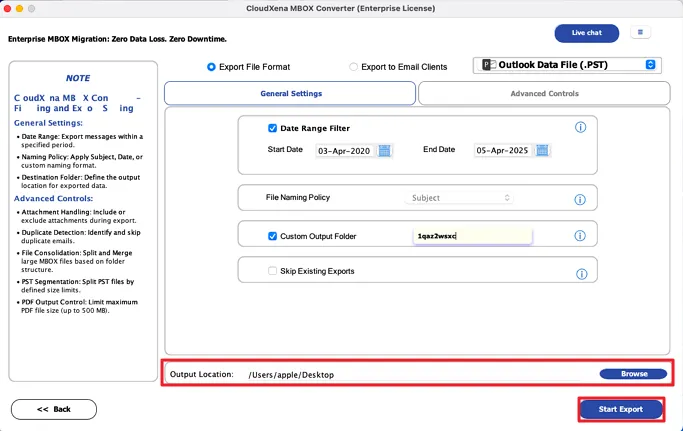Click Browse to choose output location
The image size is (683, 431).
(x=633, y=374)
